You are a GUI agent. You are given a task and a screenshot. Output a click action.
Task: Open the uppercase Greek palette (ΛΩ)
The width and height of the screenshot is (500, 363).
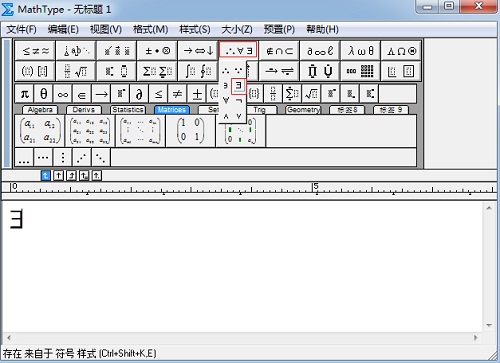click(x=401, y=51)
